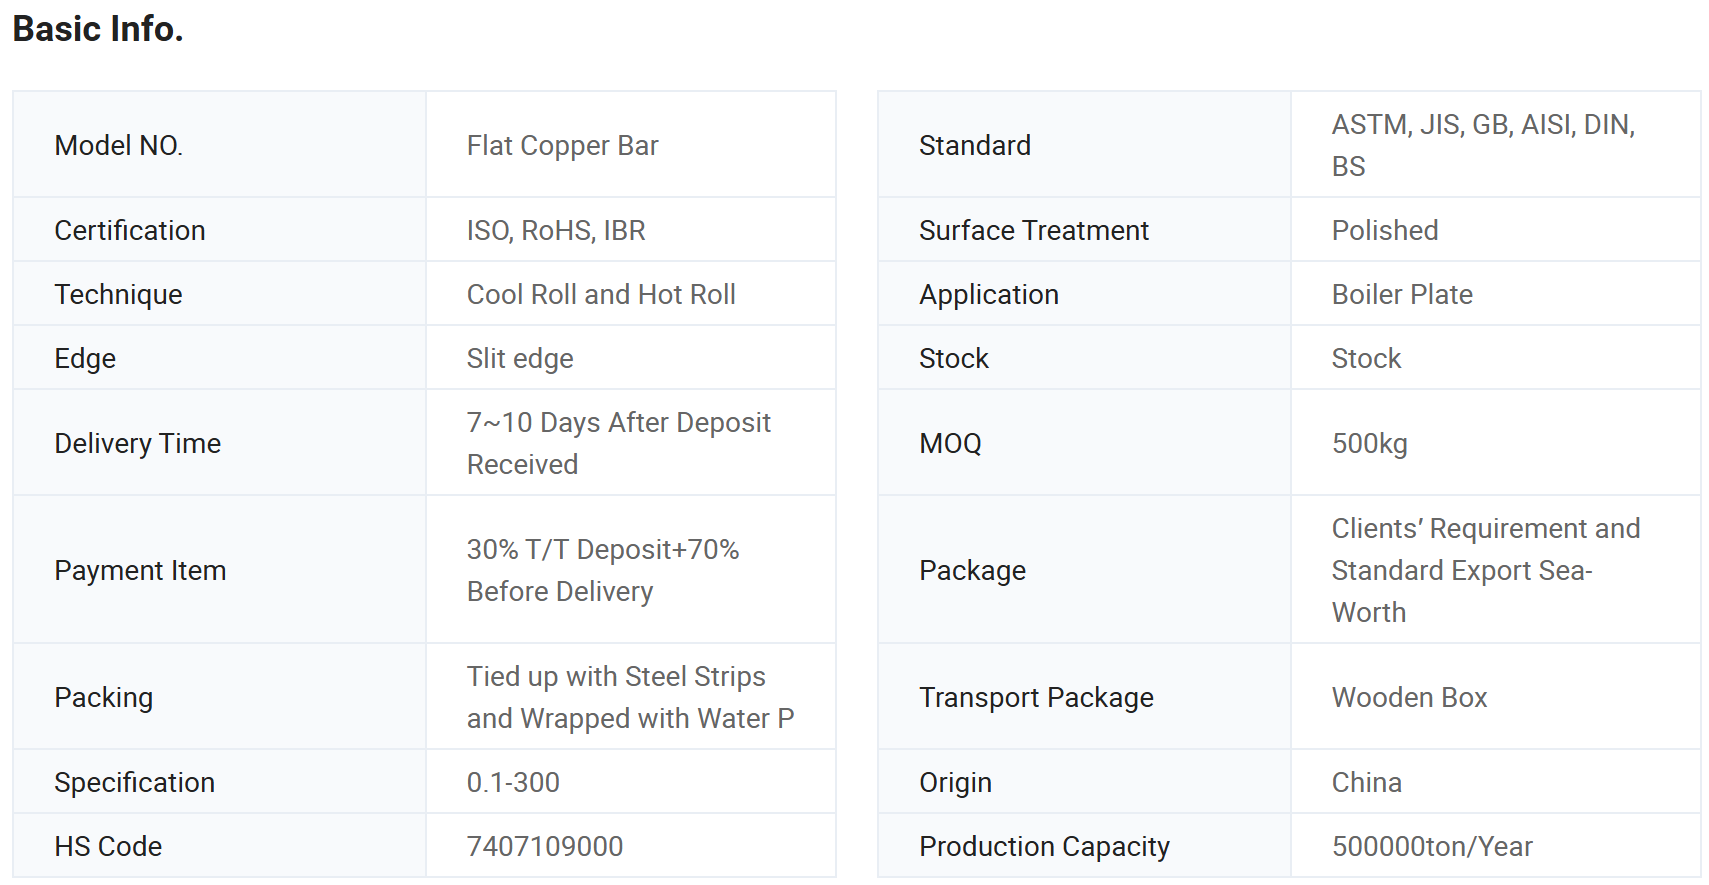
Task: Select the Flat Copper Bar model value
Action: pyautogui.click(x=562, y=145)
